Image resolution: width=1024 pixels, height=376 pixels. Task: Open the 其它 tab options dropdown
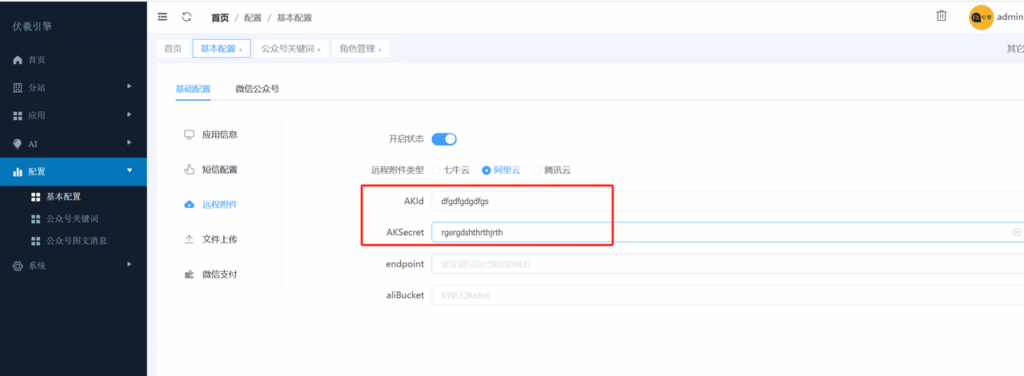pyautogui.click(x=1015, y=49)
